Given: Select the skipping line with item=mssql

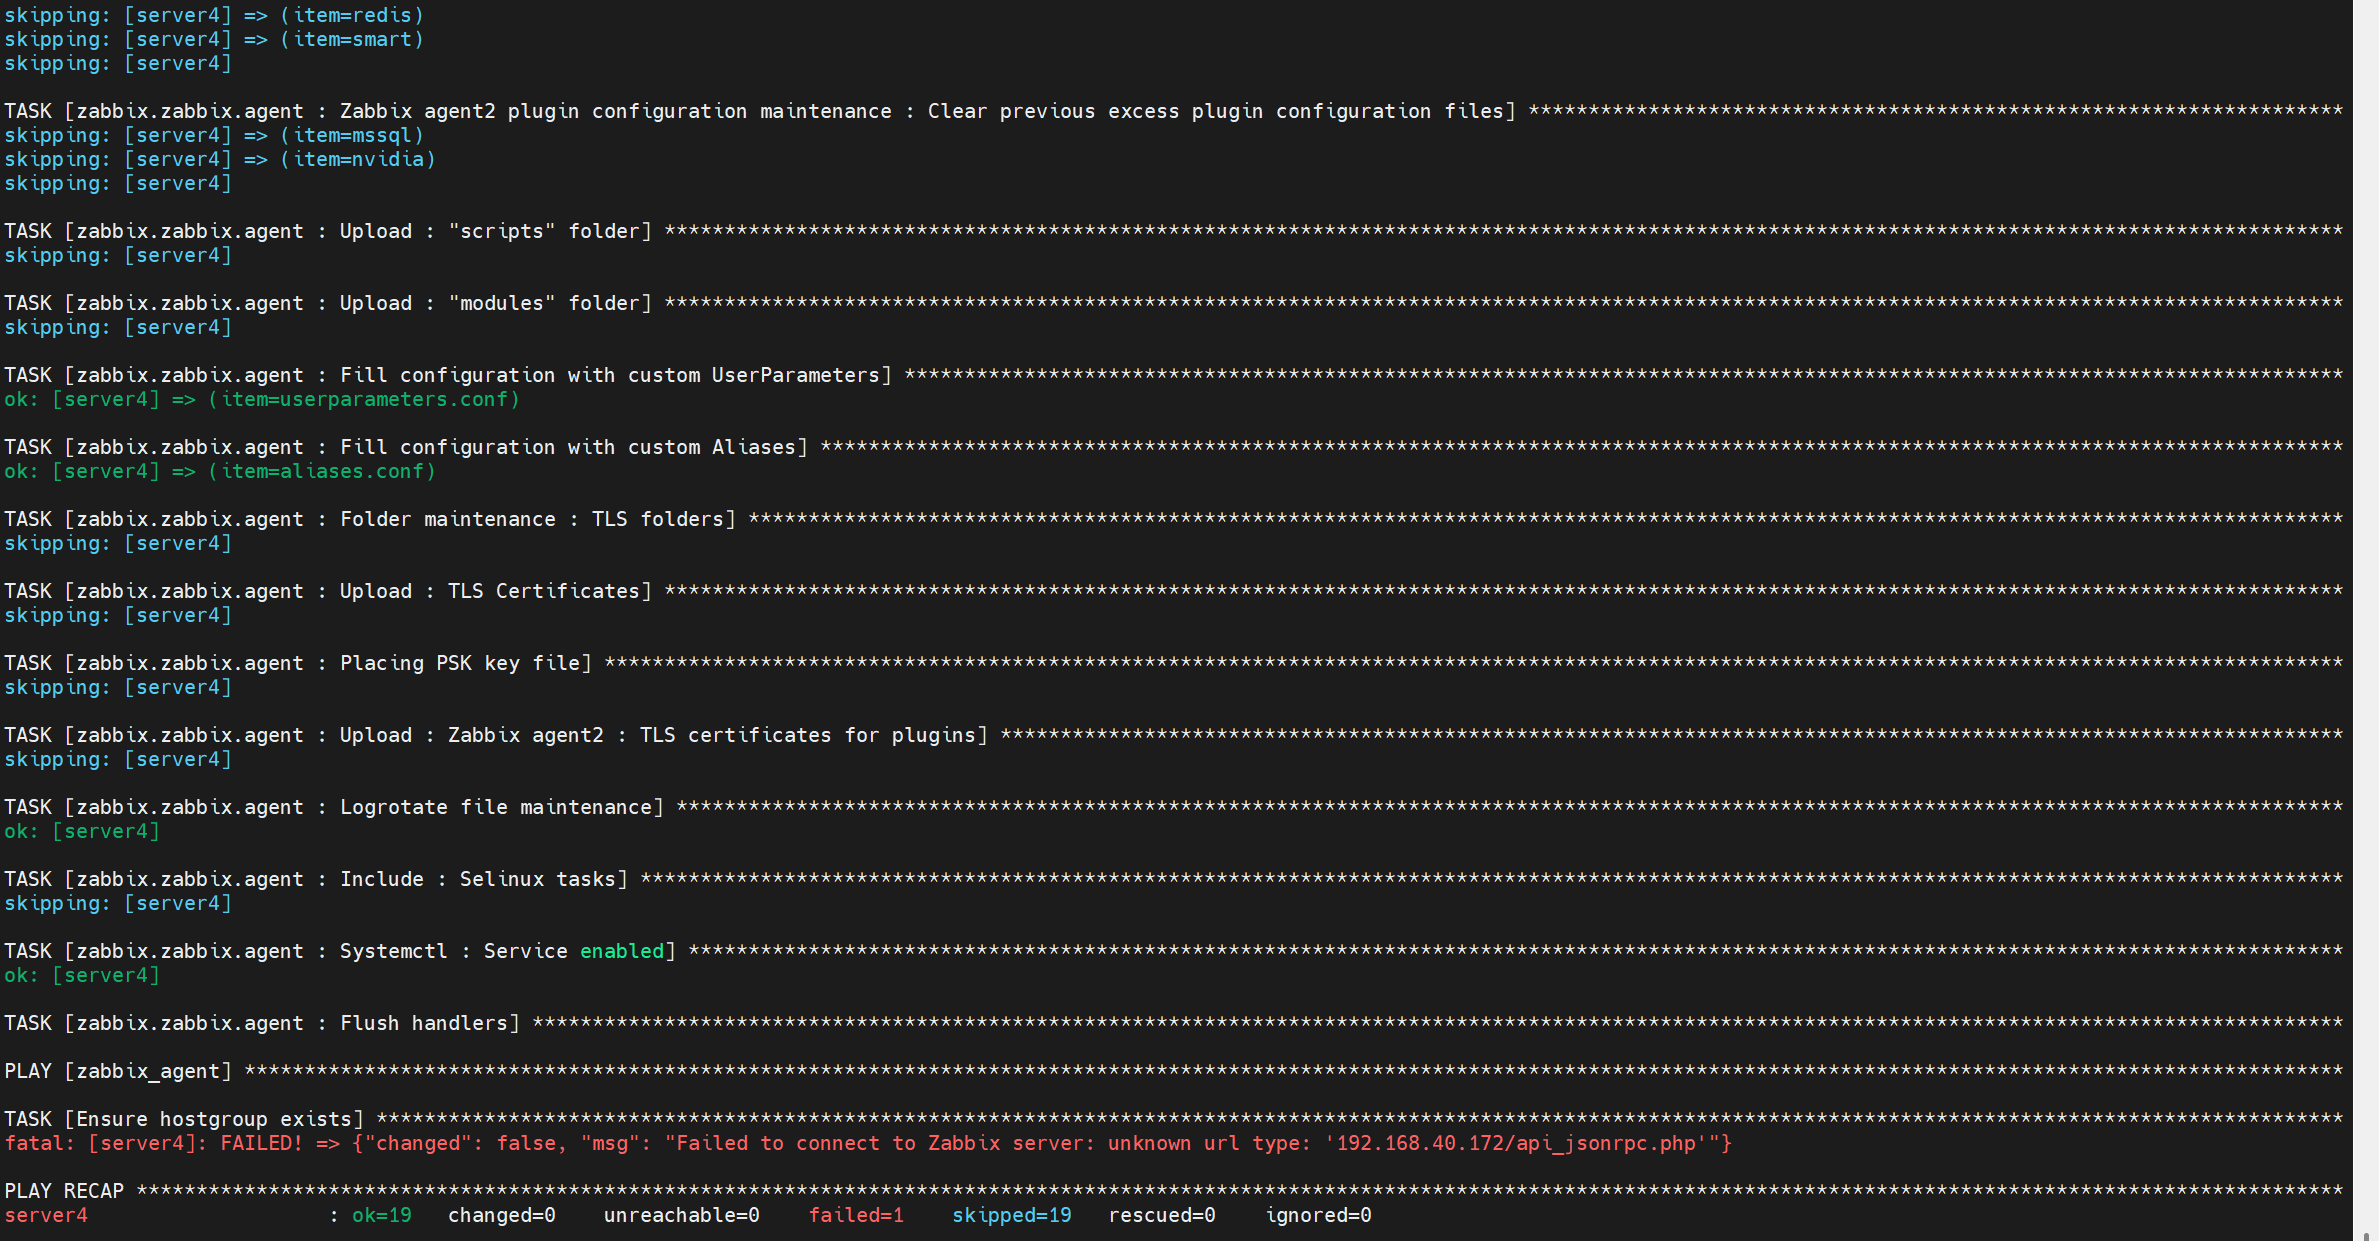Looking at the screenshot, I should click(x=214, y=135).
